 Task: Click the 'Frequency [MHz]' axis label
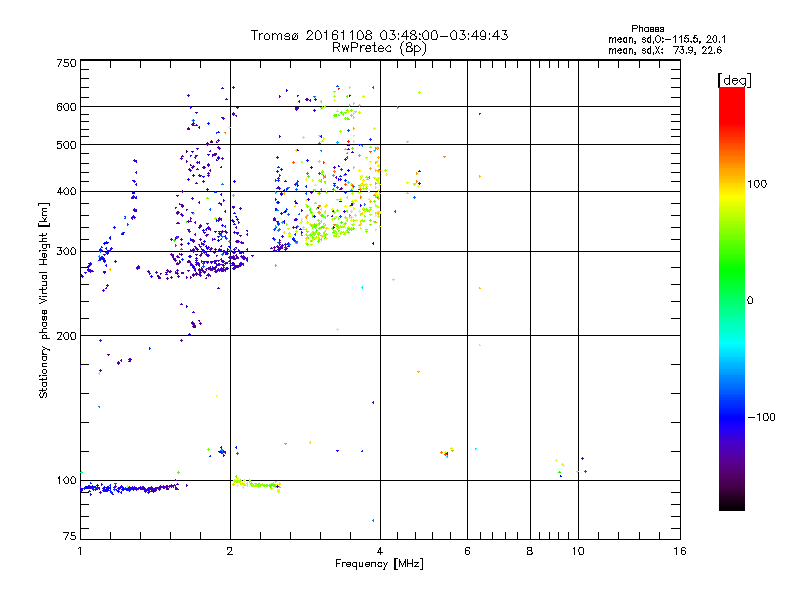379,564
